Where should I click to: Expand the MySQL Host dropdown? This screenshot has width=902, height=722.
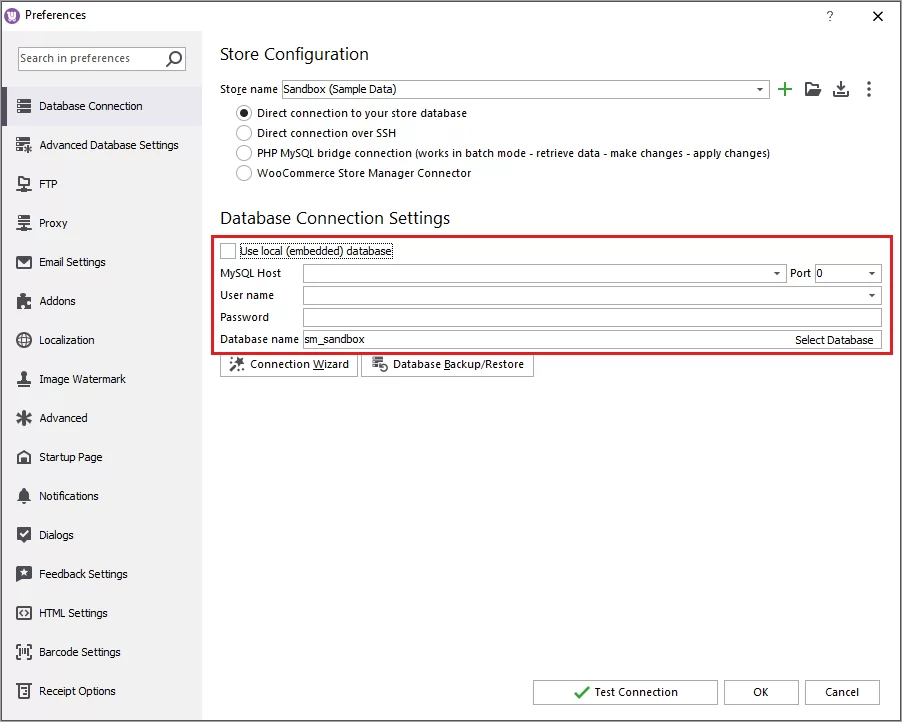pos(777,273)
